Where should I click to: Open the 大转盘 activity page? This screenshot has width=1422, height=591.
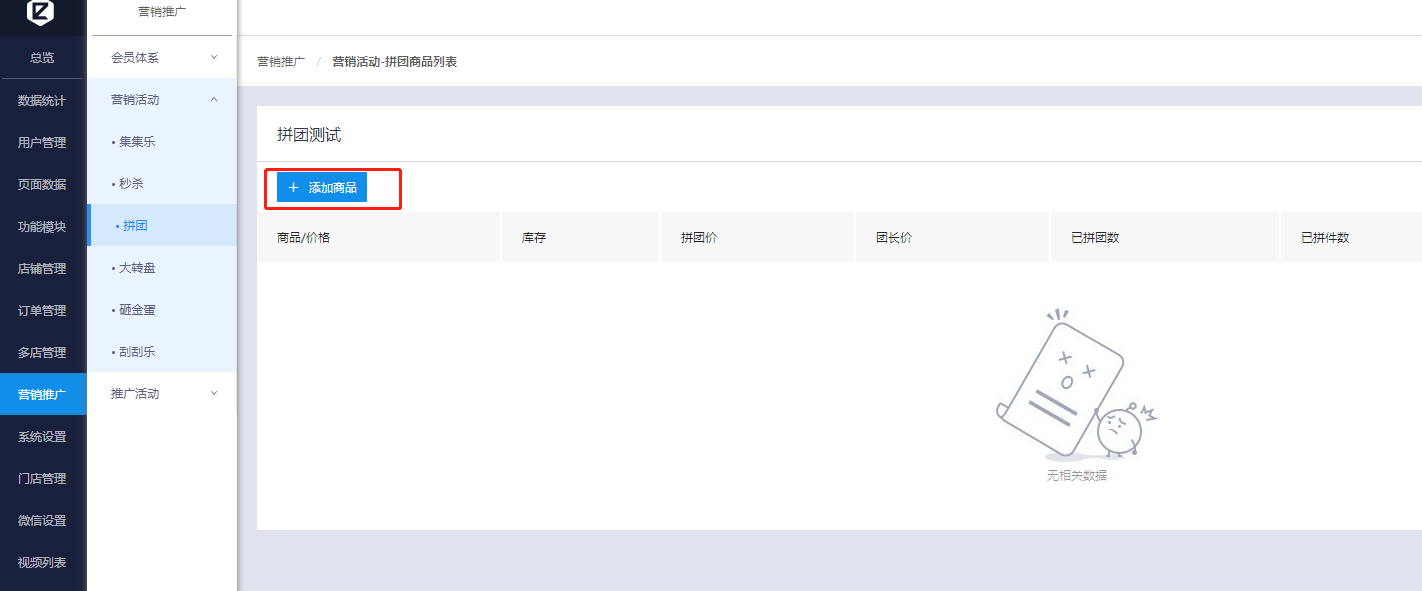[137, 268]
